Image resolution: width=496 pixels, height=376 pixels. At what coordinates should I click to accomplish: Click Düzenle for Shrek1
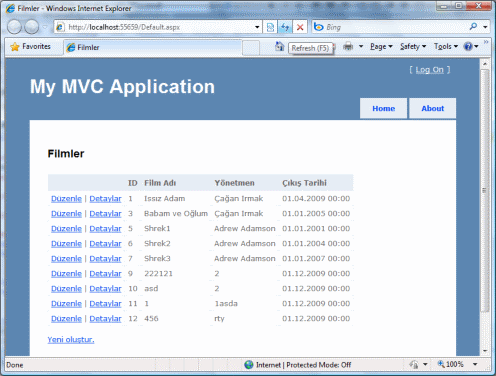pyautogui.click(x=66, y=229)
